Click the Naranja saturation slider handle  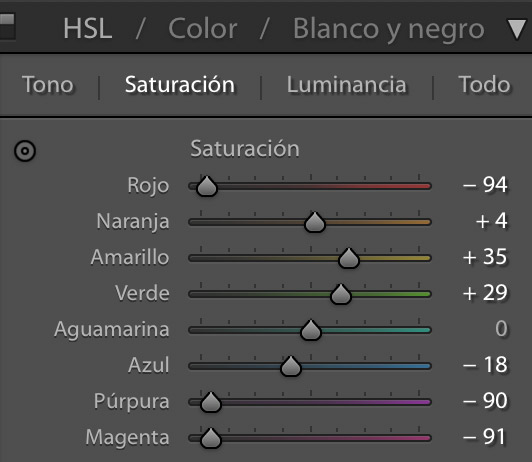point(315,222)
